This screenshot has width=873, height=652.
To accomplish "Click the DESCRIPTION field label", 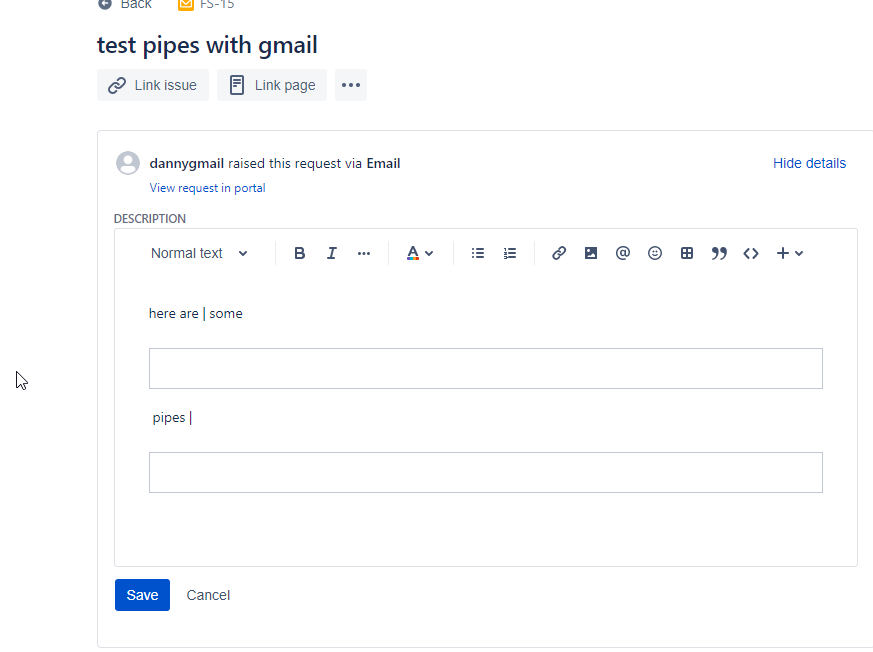I will pyautogui.click(x=150, y=219).
